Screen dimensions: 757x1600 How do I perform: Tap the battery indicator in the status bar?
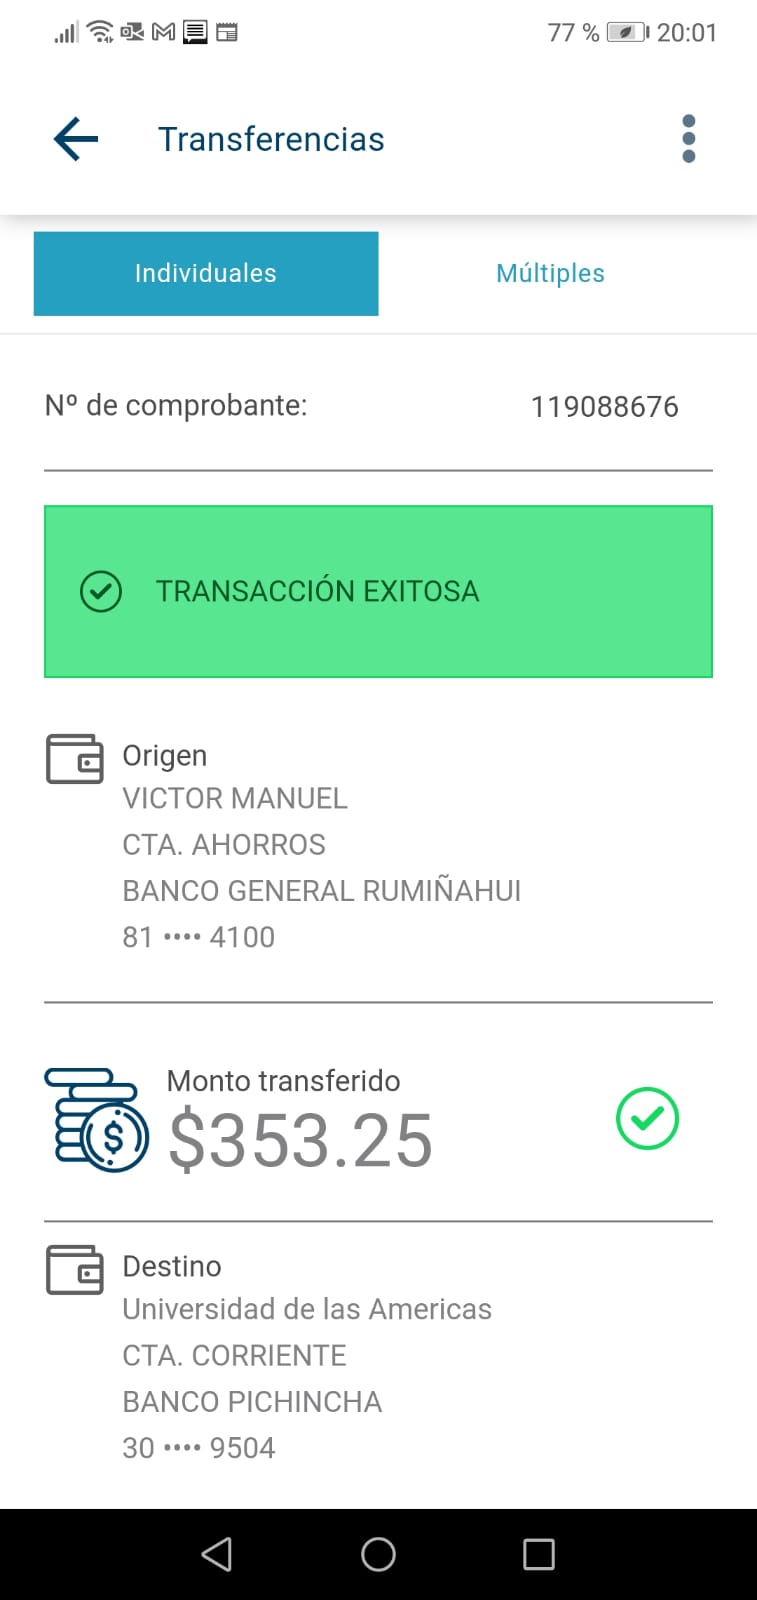click(x=627, y=33)
